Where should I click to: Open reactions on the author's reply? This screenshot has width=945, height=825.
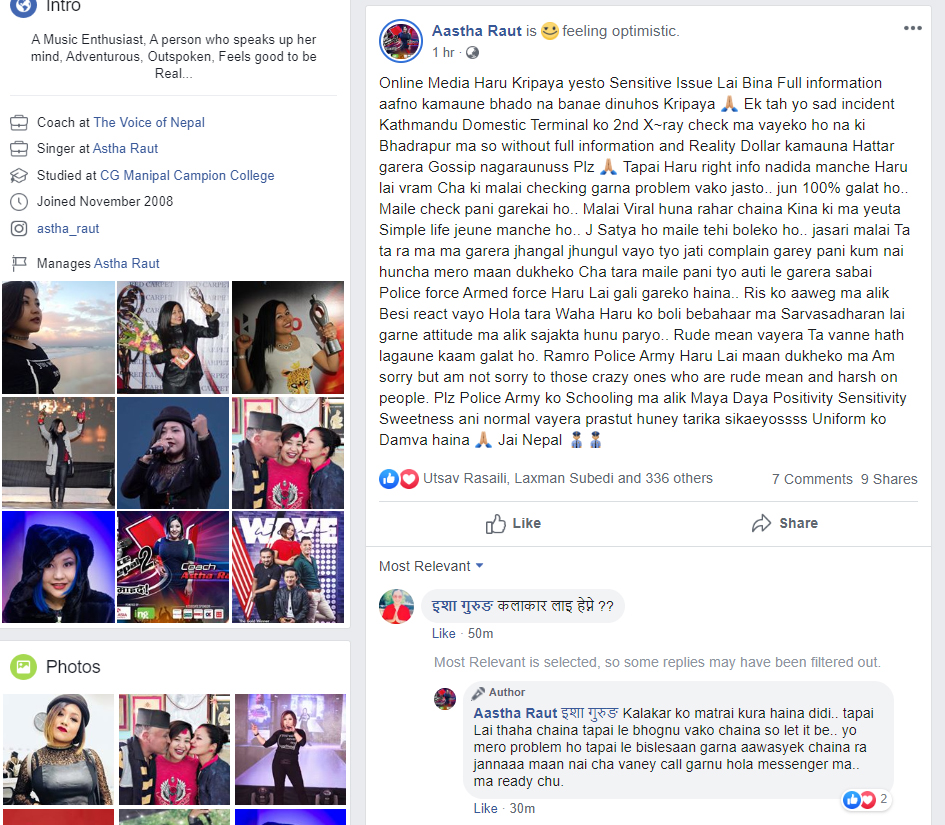tap(866, 800)
